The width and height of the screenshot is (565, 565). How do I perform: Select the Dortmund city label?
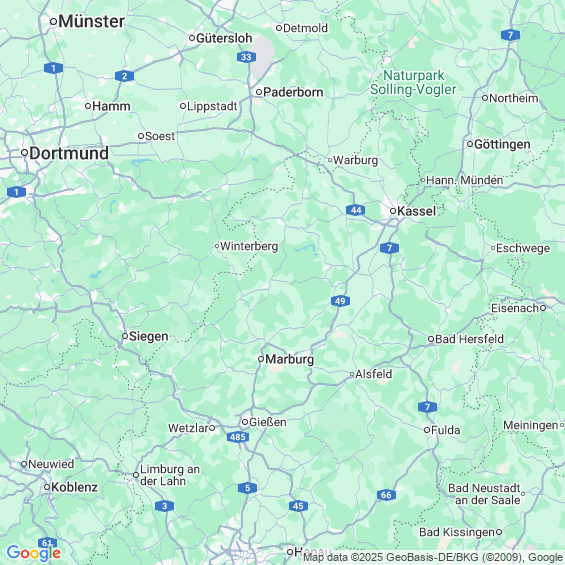[69, 153]
